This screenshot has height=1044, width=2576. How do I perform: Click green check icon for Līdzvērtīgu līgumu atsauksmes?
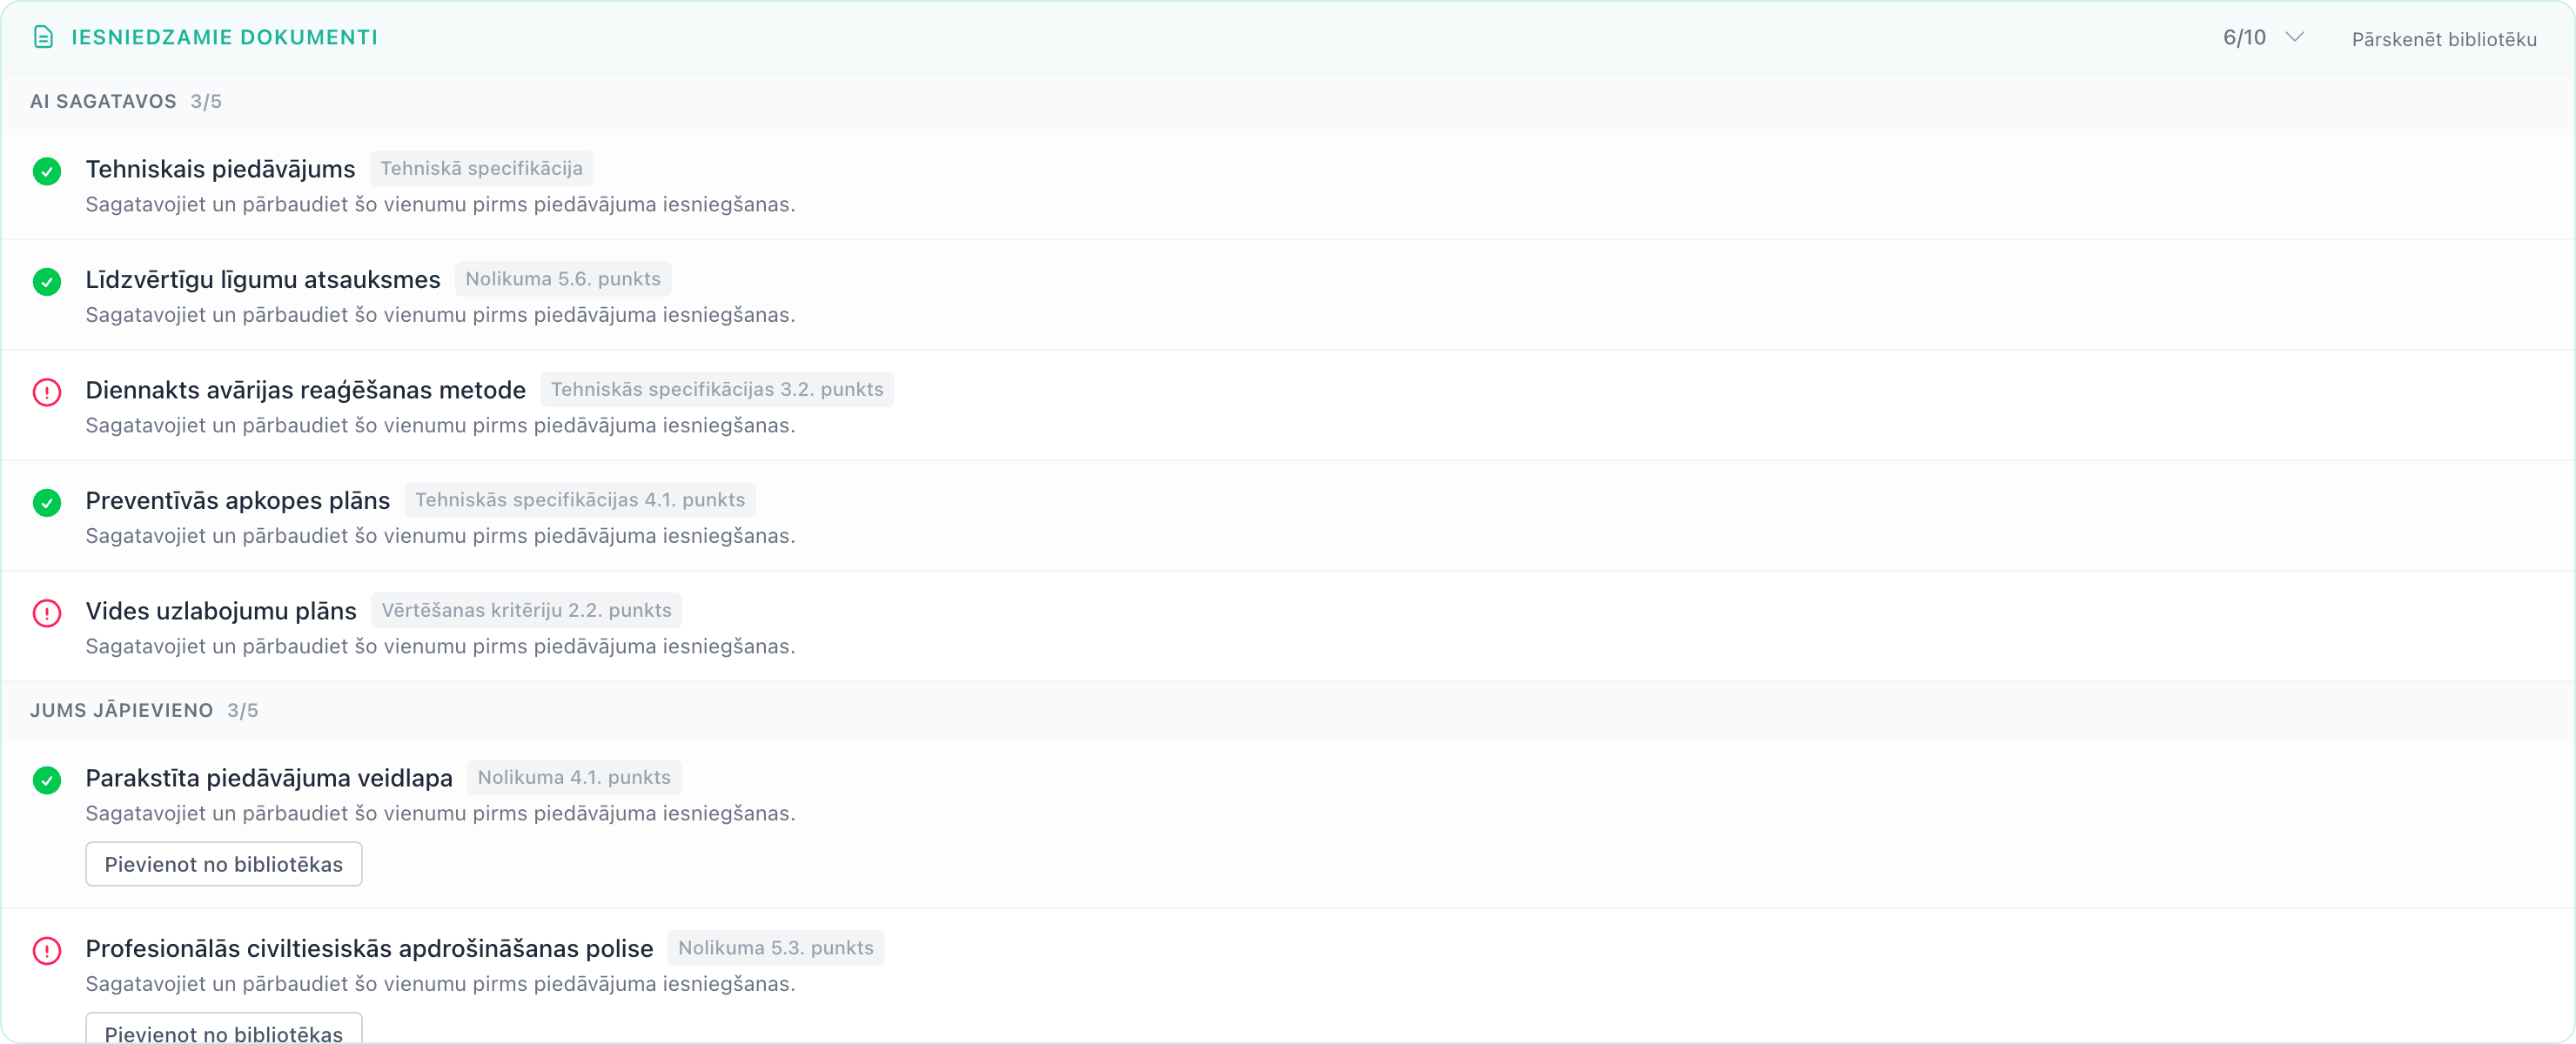point(47,282)
